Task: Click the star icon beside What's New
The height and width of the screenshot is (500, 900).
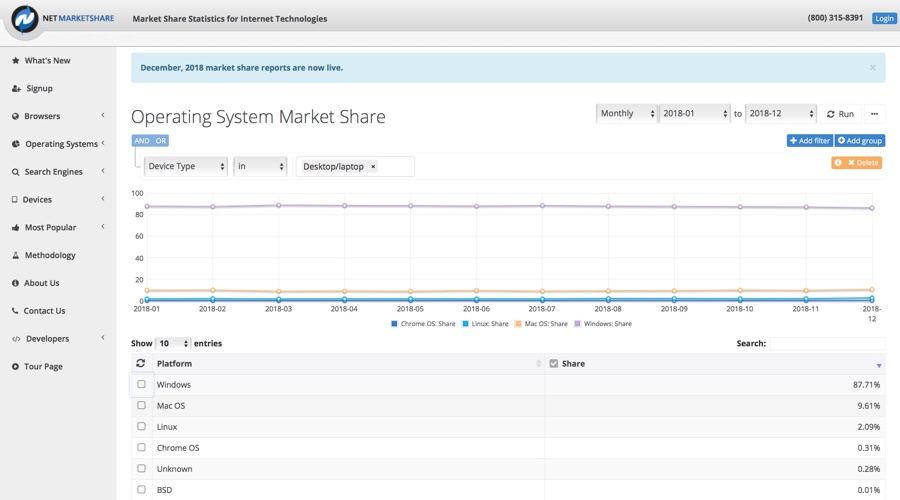Action: (15, 61)
